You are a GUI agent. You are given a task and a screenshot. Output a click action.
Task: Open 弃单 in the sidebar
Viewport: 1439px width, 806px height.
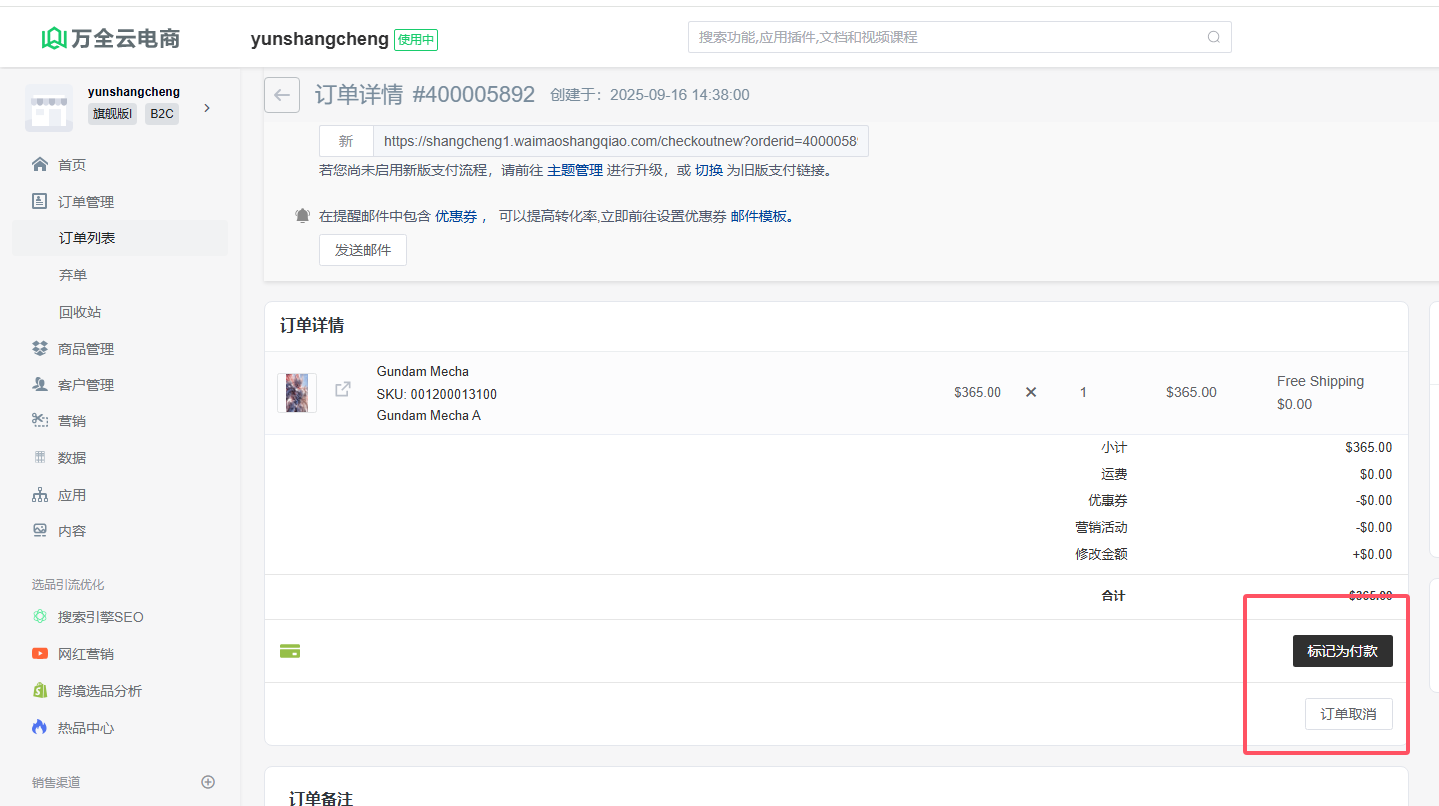pos(73,275)
